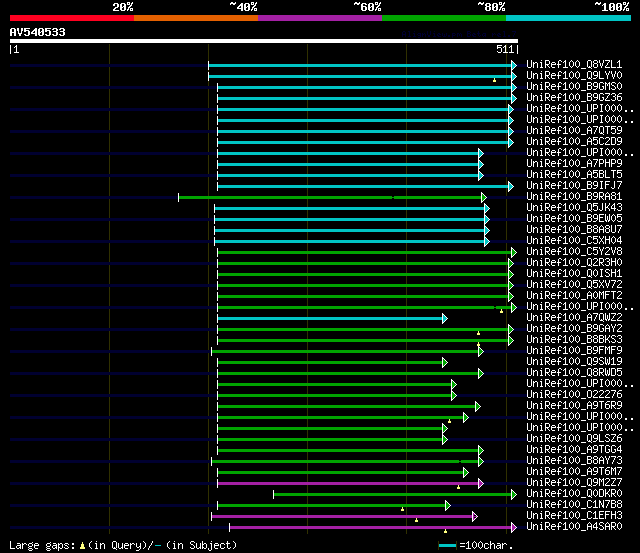
Task: Click the purple arrowhead of the C1EFH3 hit
Action: click(x=475, y=517)
